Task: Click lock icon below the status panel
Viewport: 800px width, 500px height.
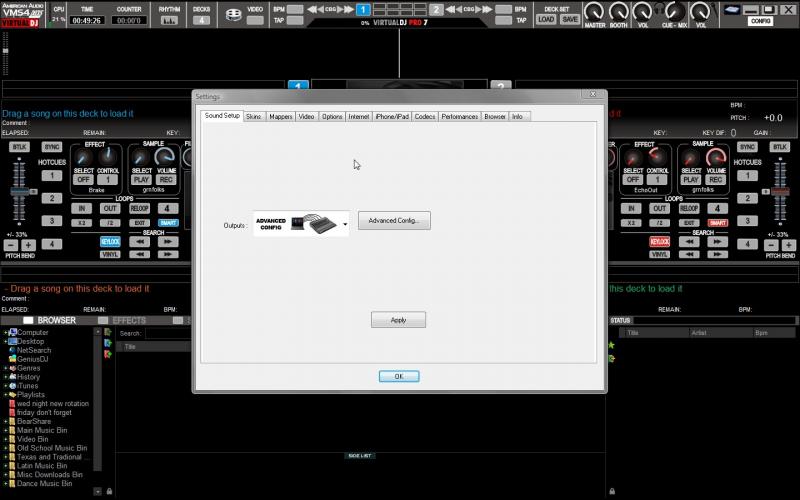Action: click(612, 491)
